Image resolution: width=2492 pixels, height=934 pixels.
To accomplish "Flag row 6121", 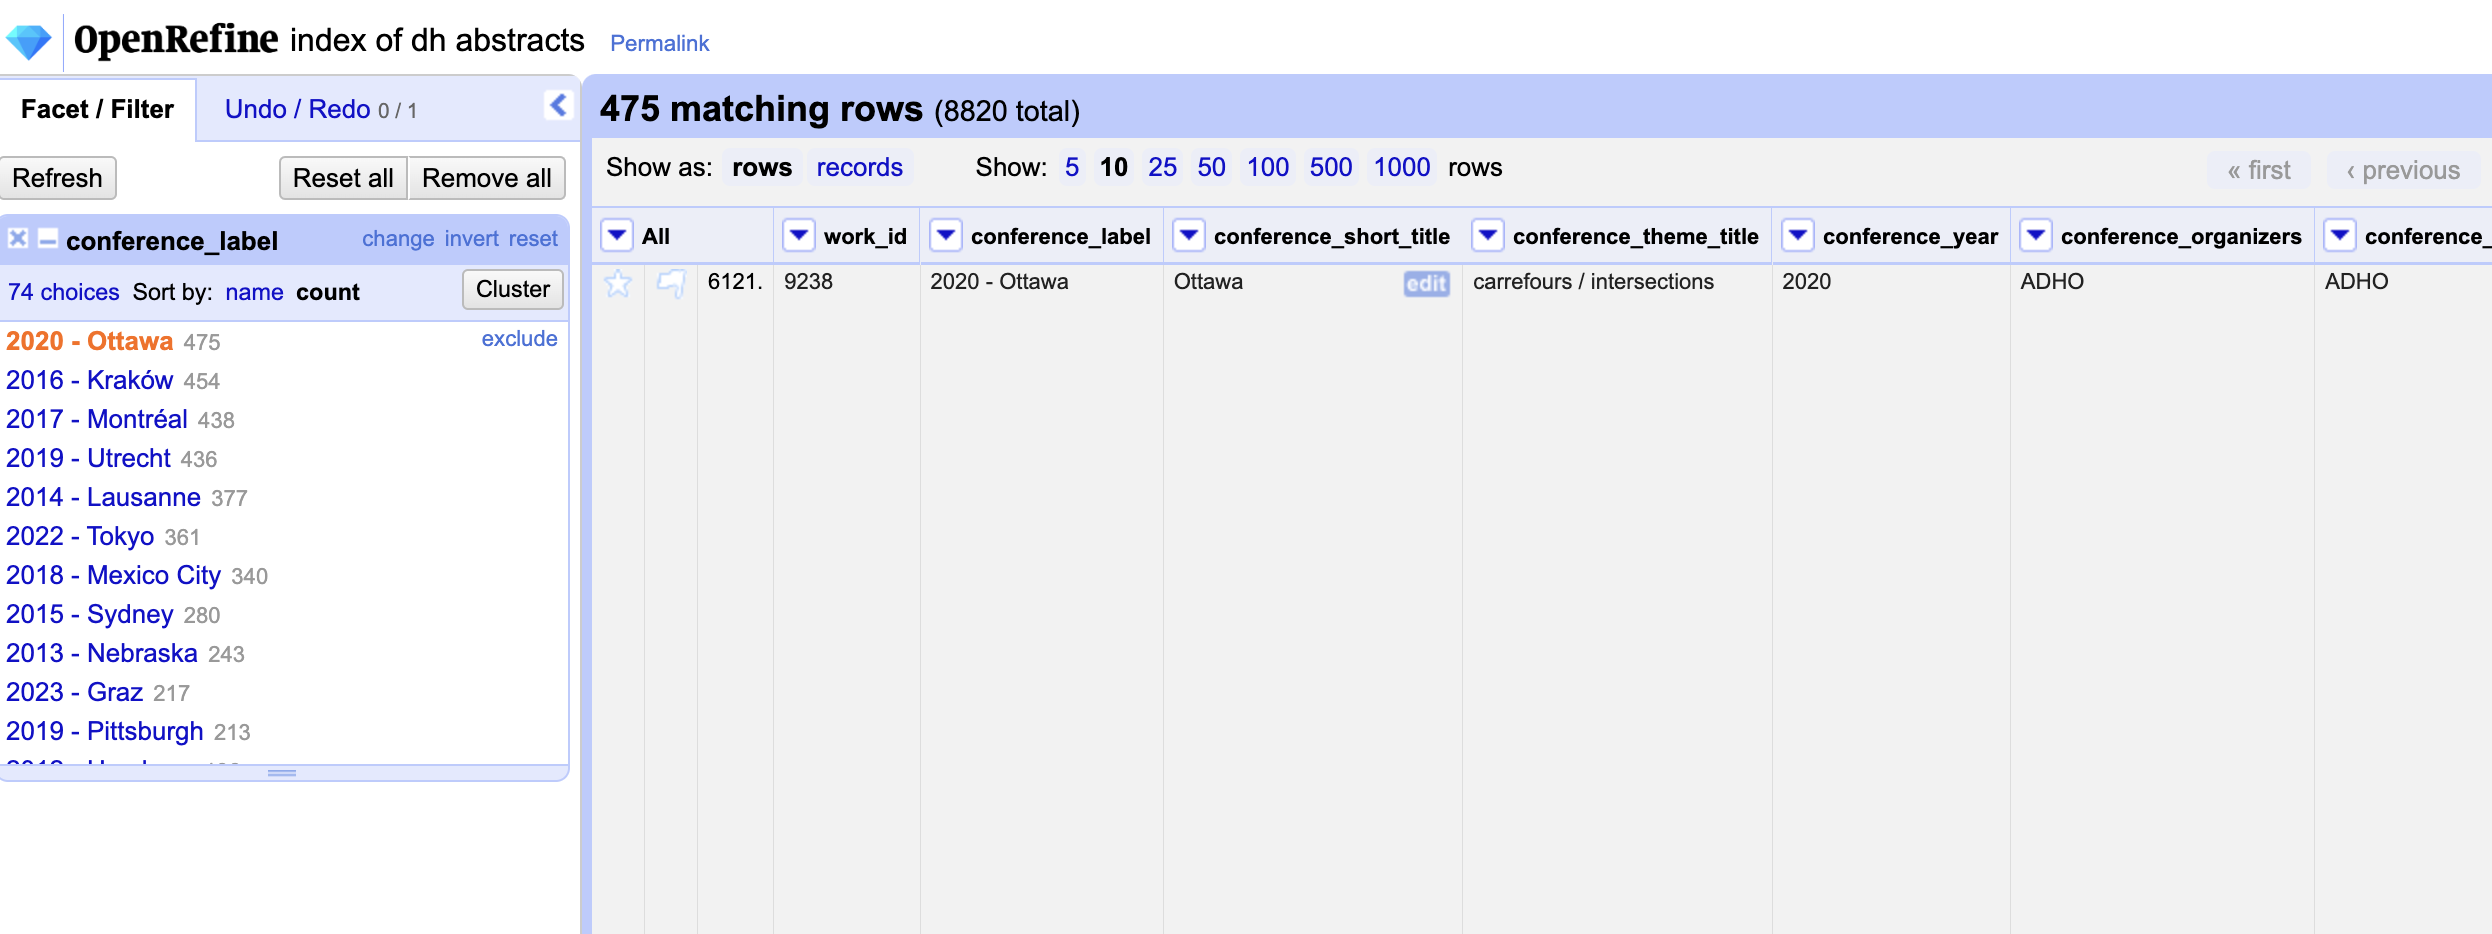I will click(671, 284).
